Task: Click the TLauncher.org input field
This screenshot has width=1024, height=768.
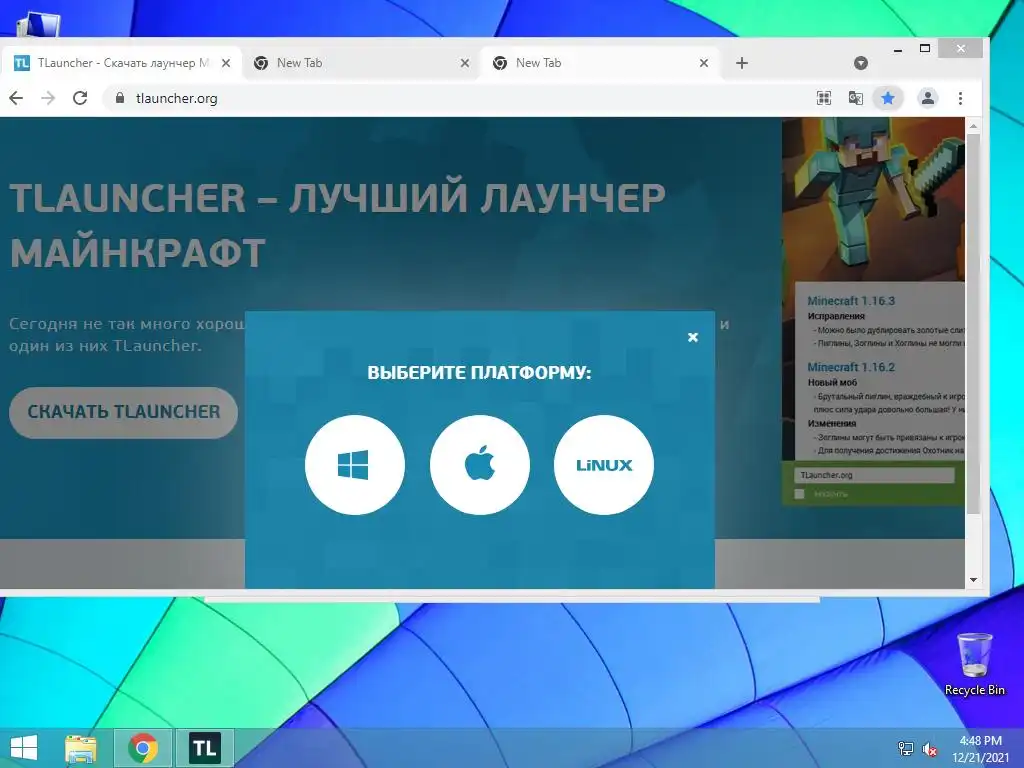Action: point(874,475)
